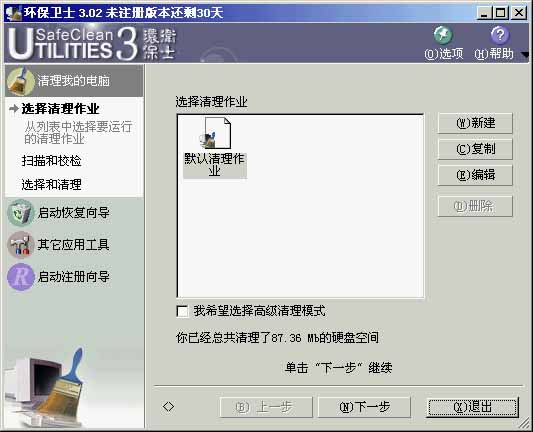This screenshot has width=533, height=432.
Task: Click the (E)编辑 button
Action: [x=475, y=175]
